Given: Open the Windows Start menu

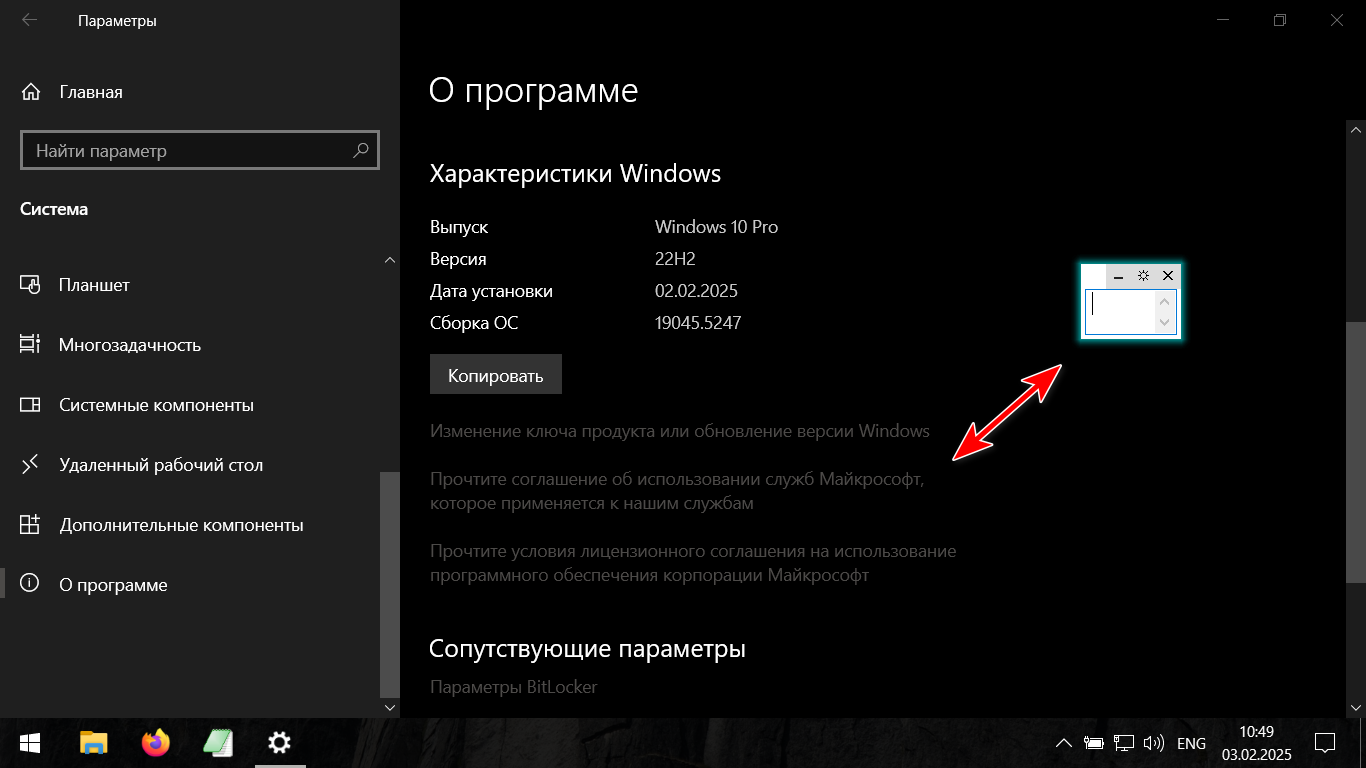Looking at the screenshot, I should coord(30,743).
